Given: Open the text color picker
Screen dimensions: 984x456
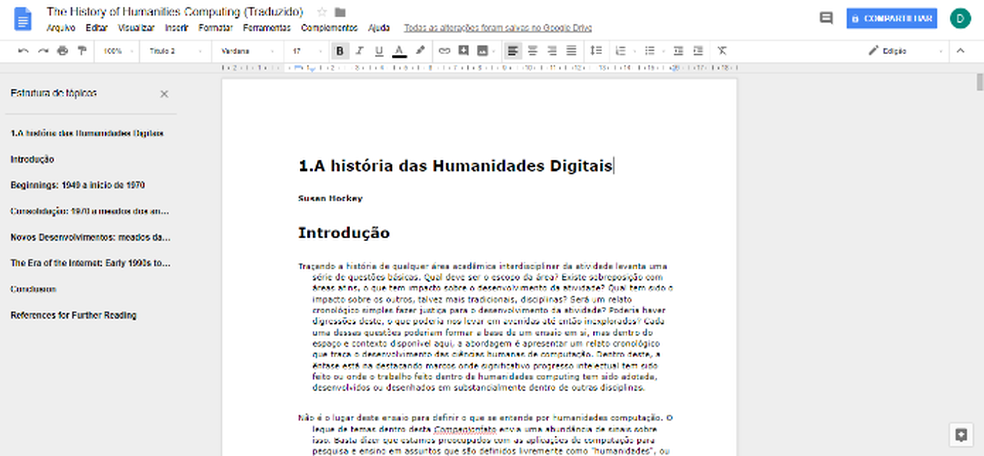Looking at the screenshot, I should coord(399,51).
